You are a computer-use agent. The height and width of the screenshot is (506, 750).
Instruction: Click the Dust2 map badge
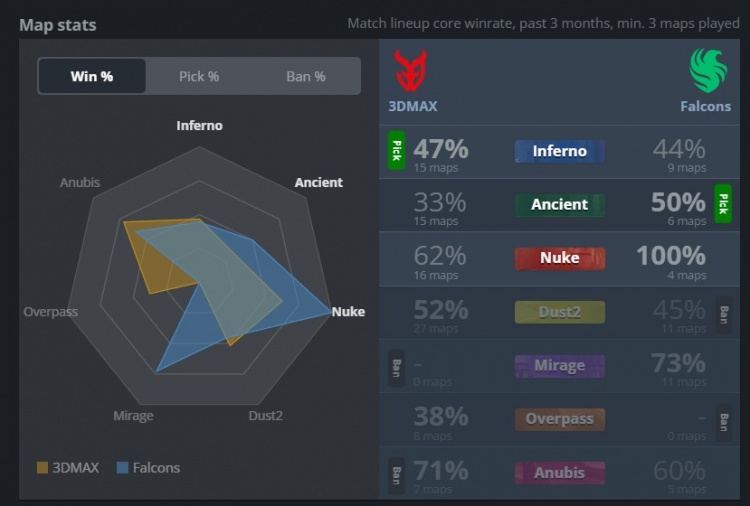(559, 312)
